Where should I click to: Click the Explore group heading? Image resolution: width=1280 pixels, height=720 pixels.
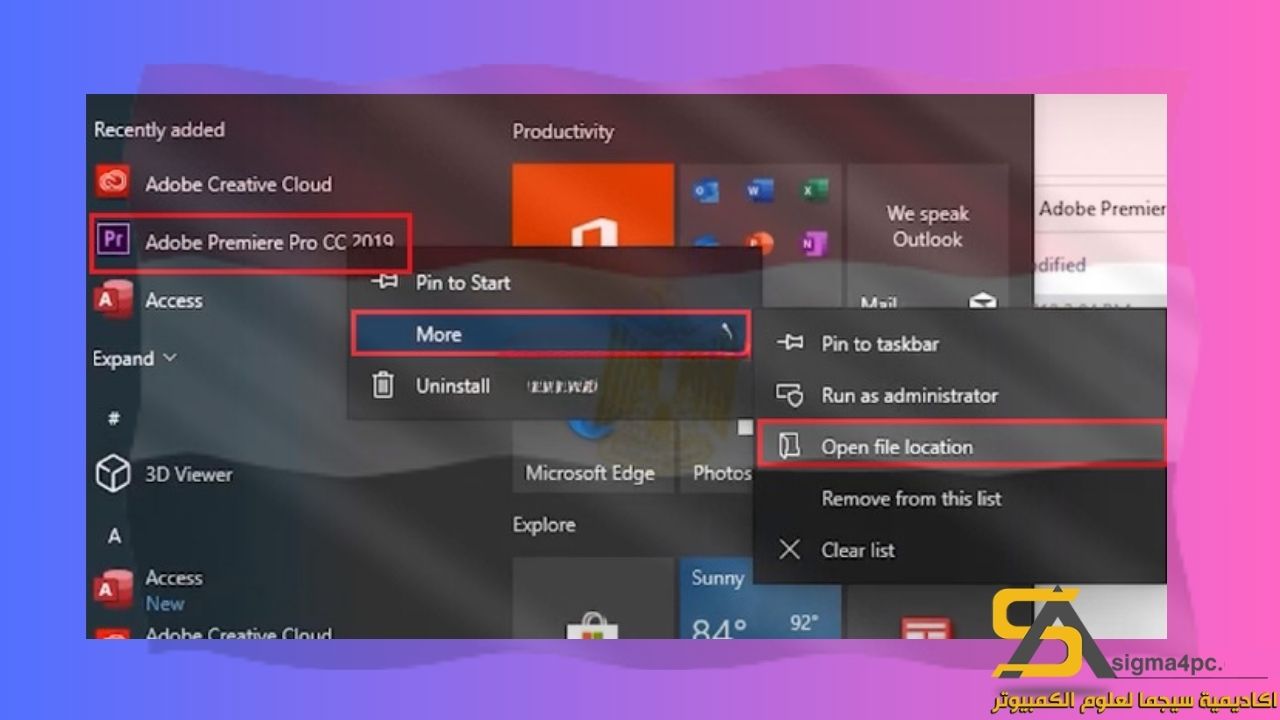(x=544, y=524)
